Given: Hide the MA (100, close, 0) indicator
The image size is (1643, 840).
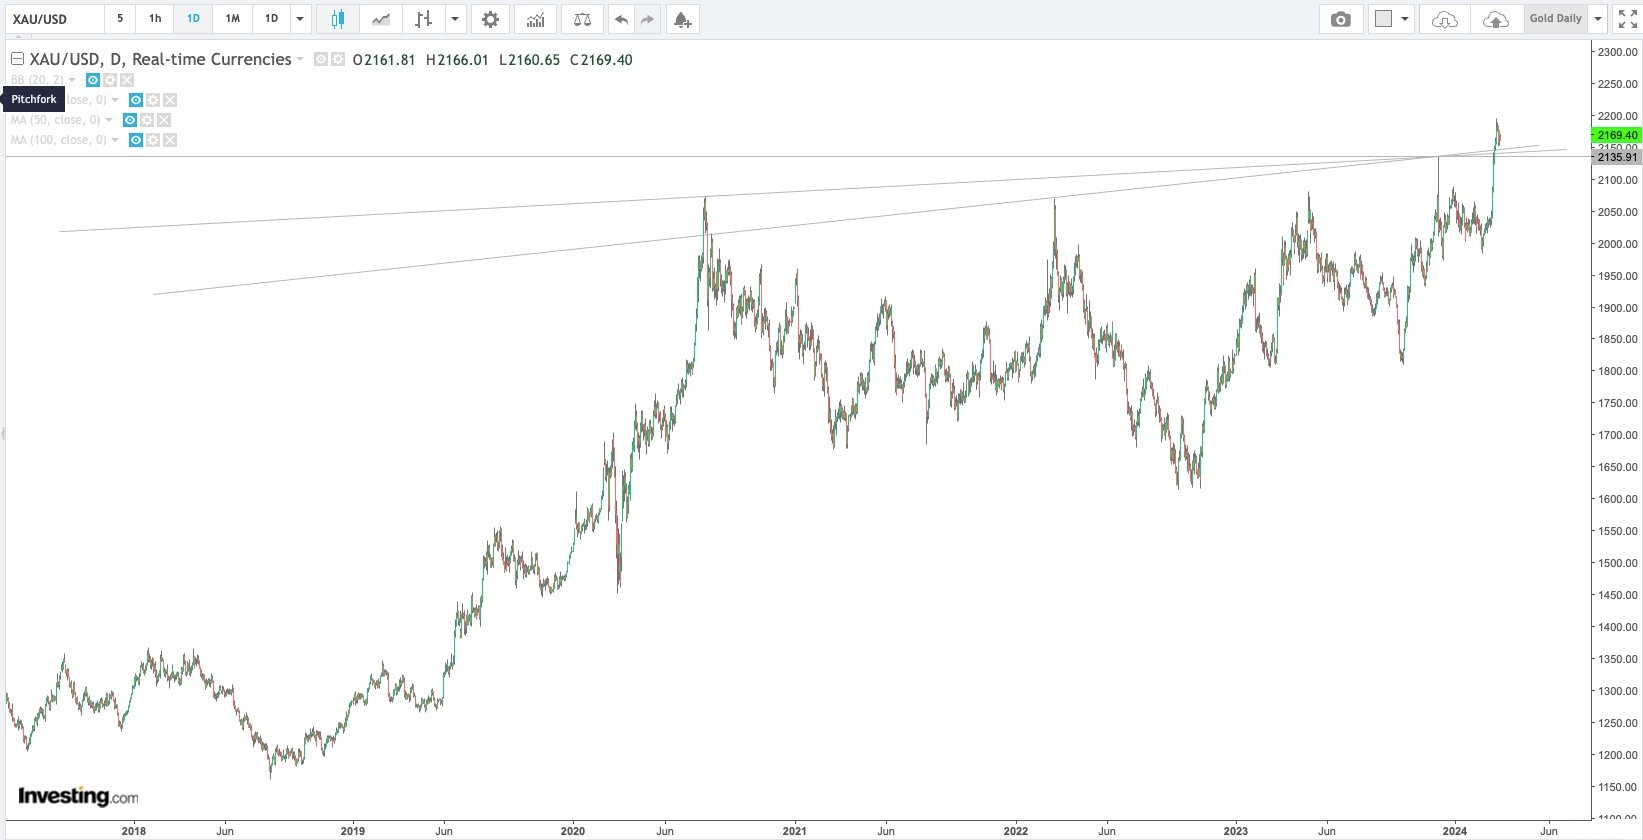Looking at the screenshot, I should pyautogui.click(x=136, y=140).
